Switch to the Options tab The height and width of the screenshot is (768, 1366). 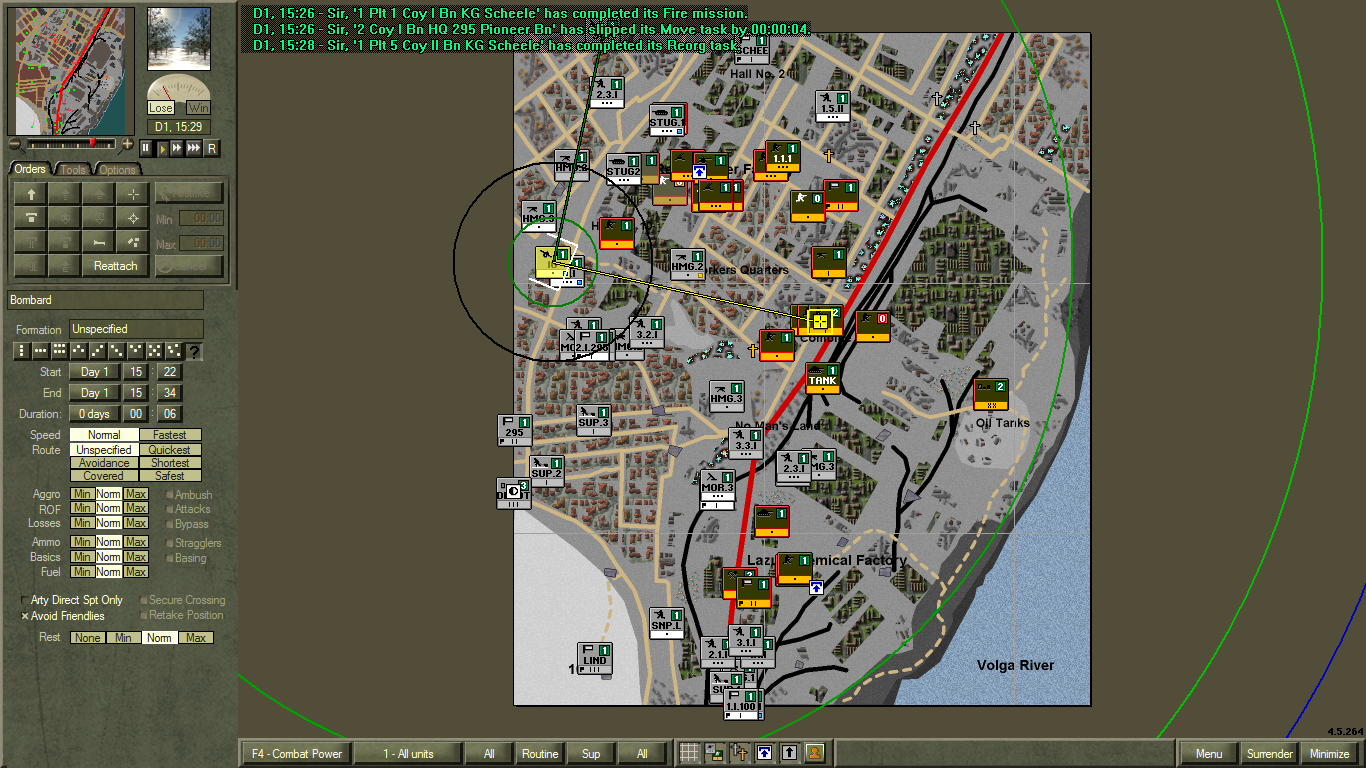point(117,169)
